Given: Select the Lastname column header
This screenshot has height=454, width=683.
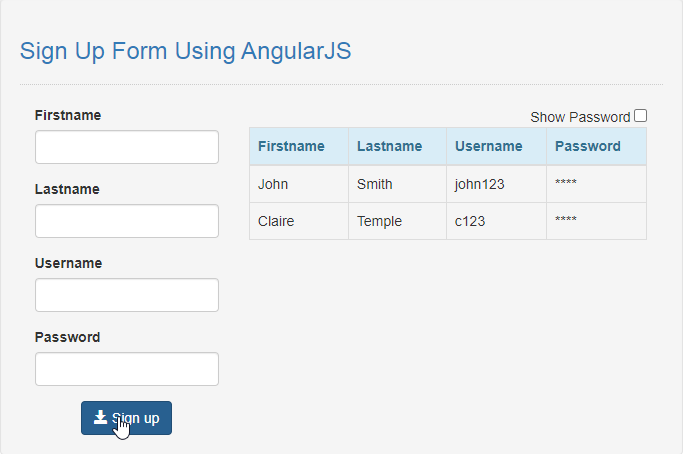Looking at the screenshot, I should pyautogui.click(x=397, y=146).
